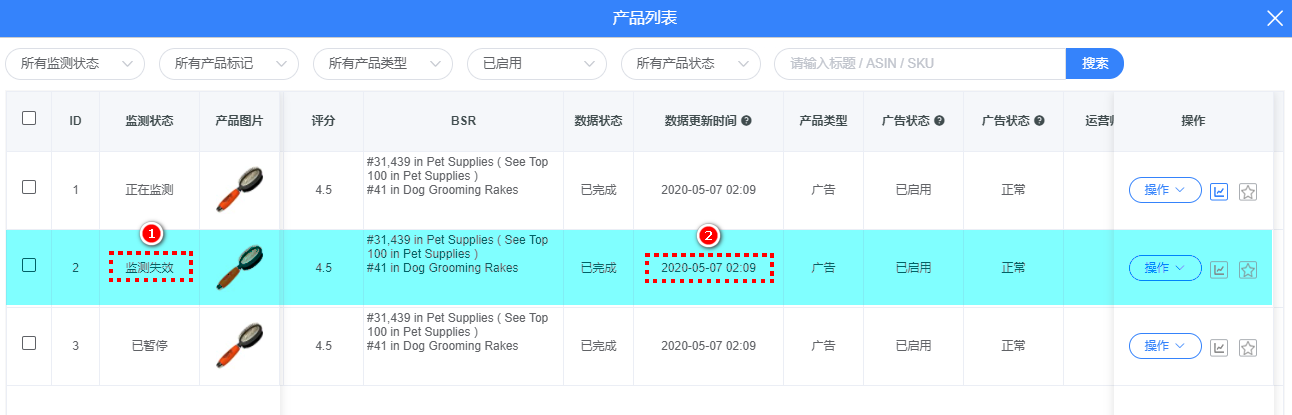Click help icon beside first 广告状态 header
This screenshot has height=415, width=1292.
[x=938, y=121]
